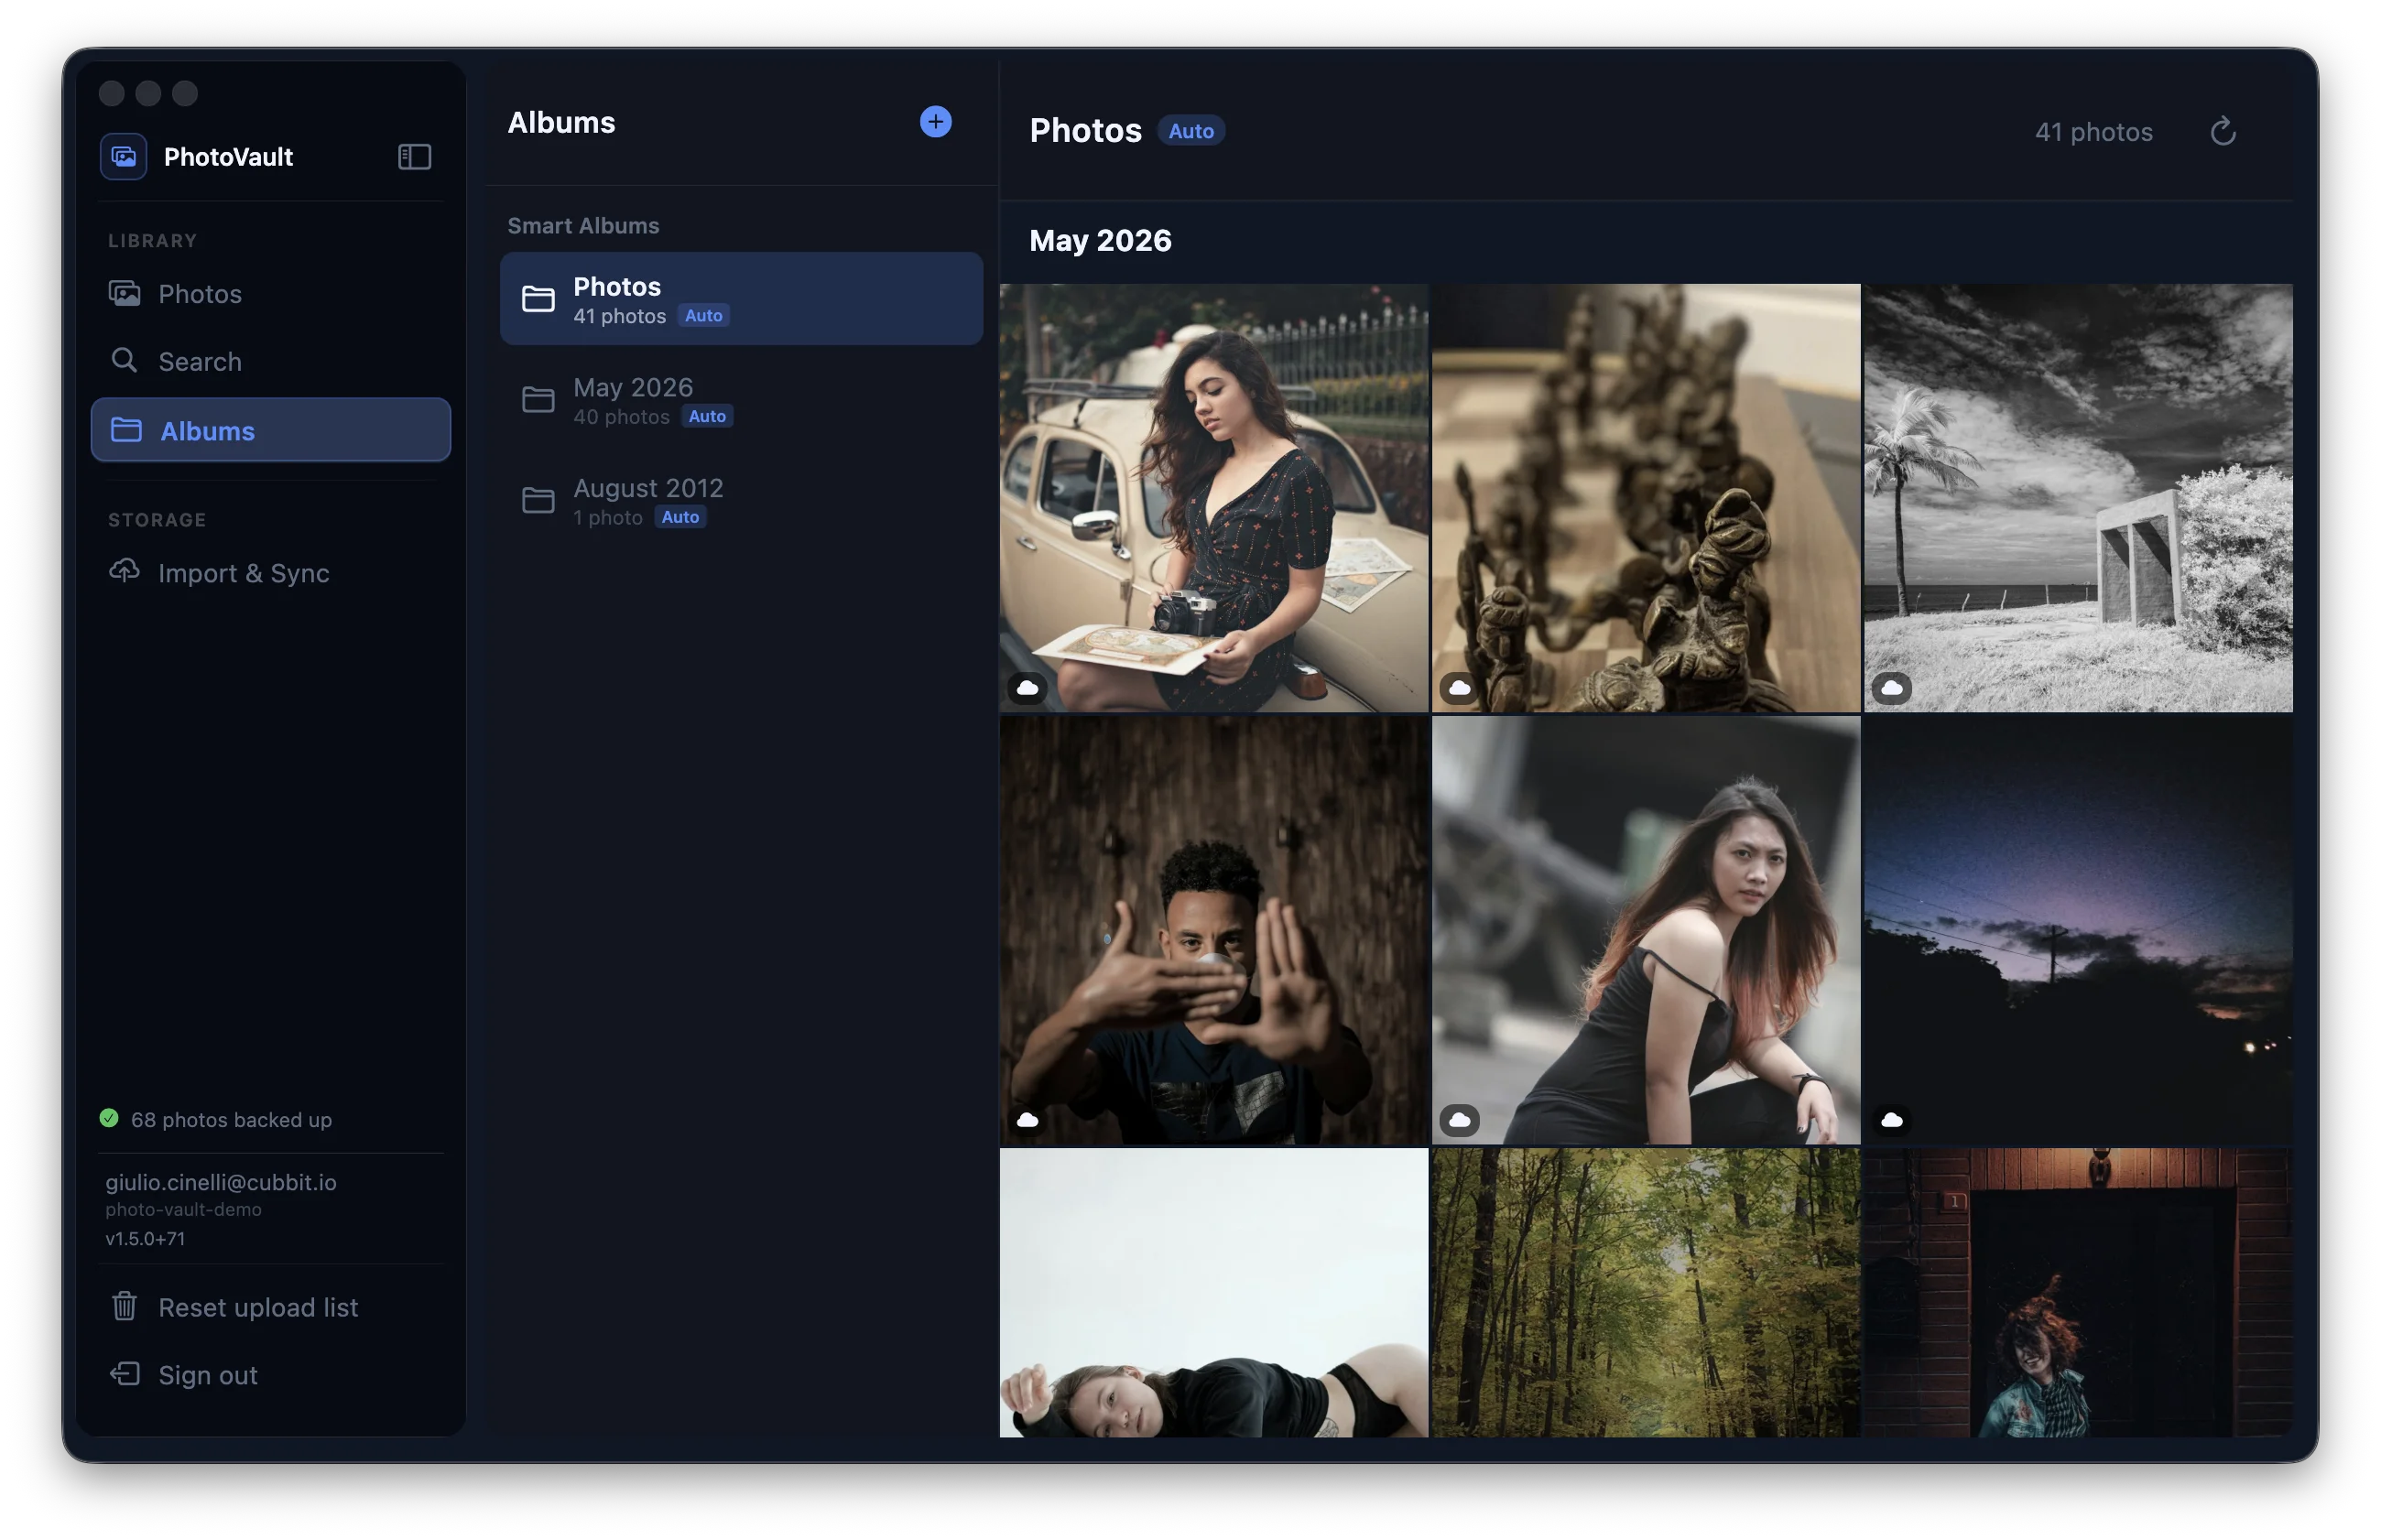2381x1540 pixels.
Task: Click cloud badge on man with hands photo
Action: [x=1027, y=1120]
